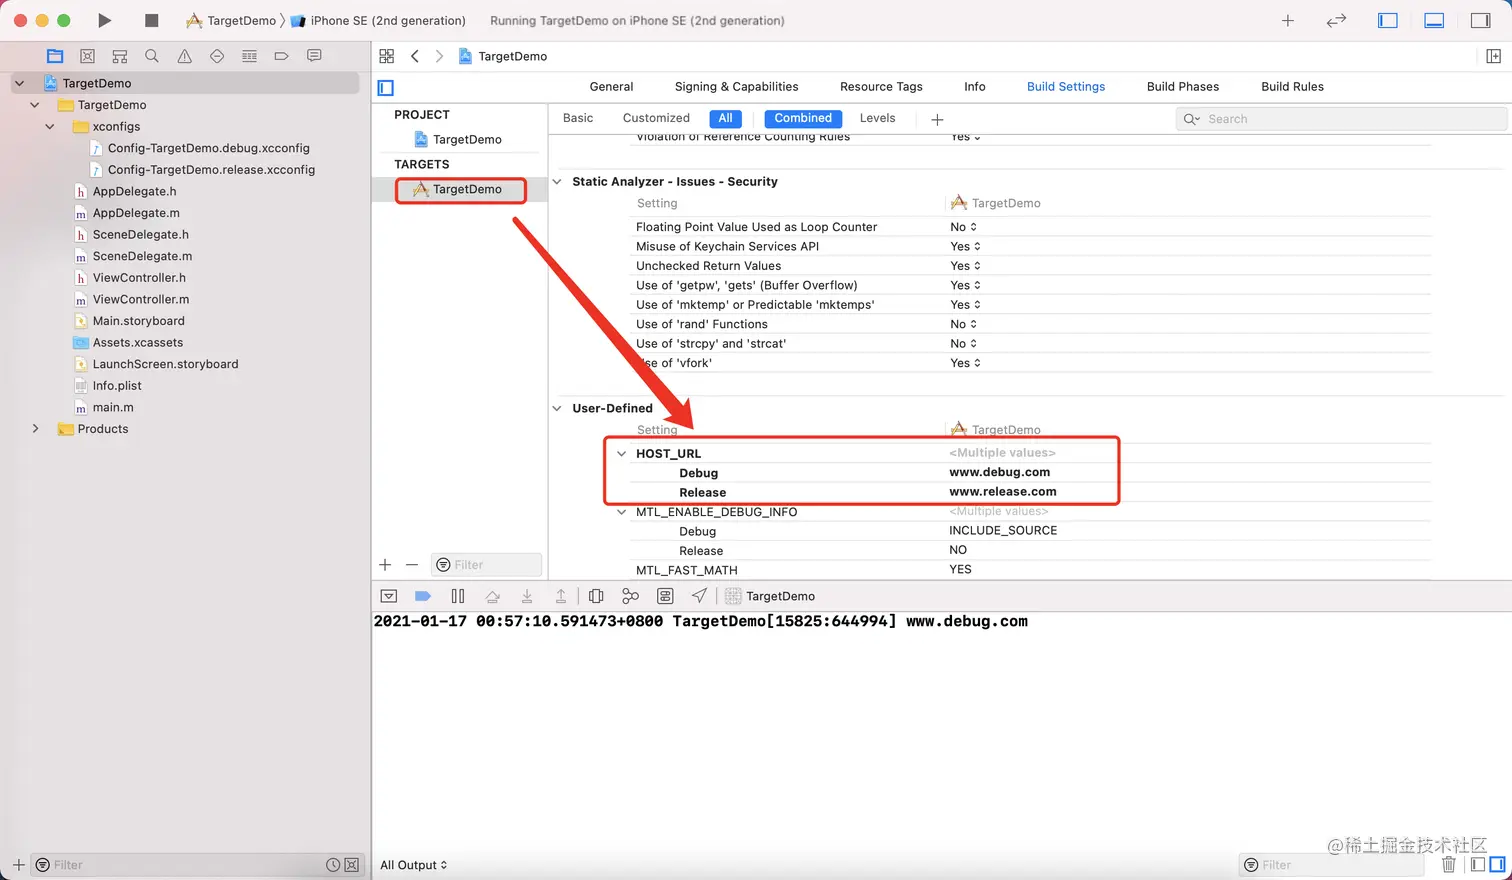Screen dimensions: 1512x880
Task: Toggle source-control status file filter
Action: 351,865
